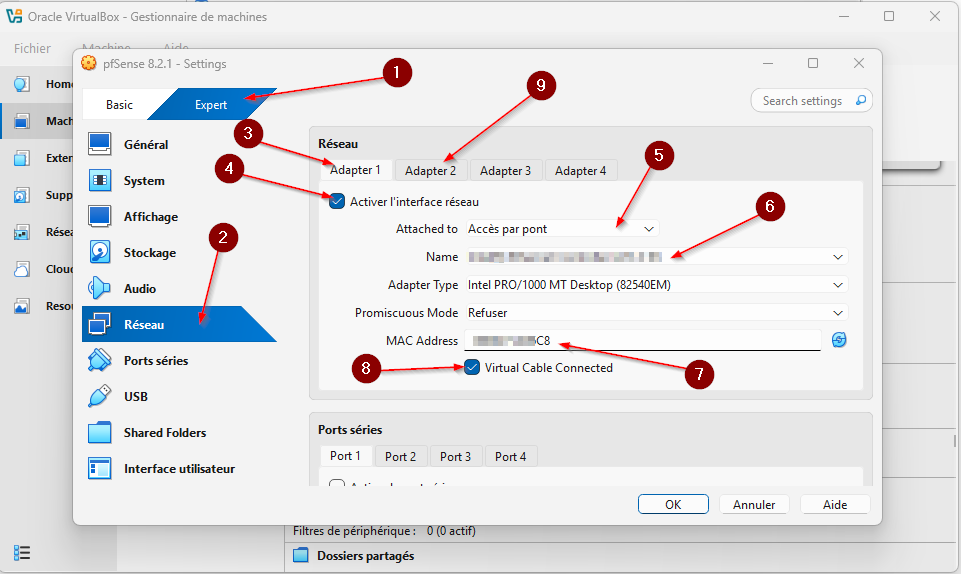Expand the Attached to dropdown

click(x=562, y=229)
